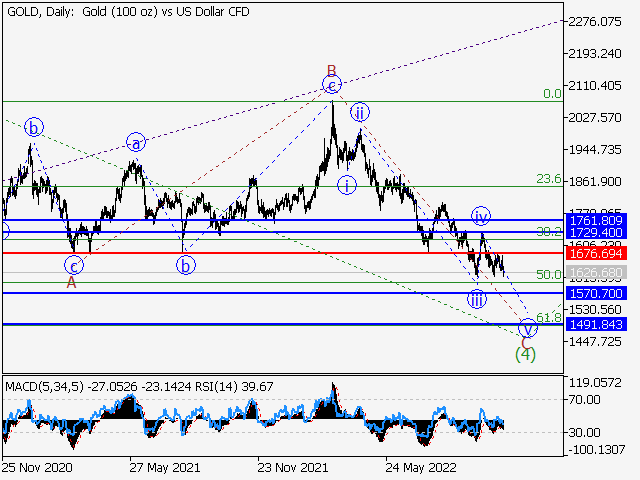Click the red C wave label
The image size is (640, 480).
tap(526, 343)
